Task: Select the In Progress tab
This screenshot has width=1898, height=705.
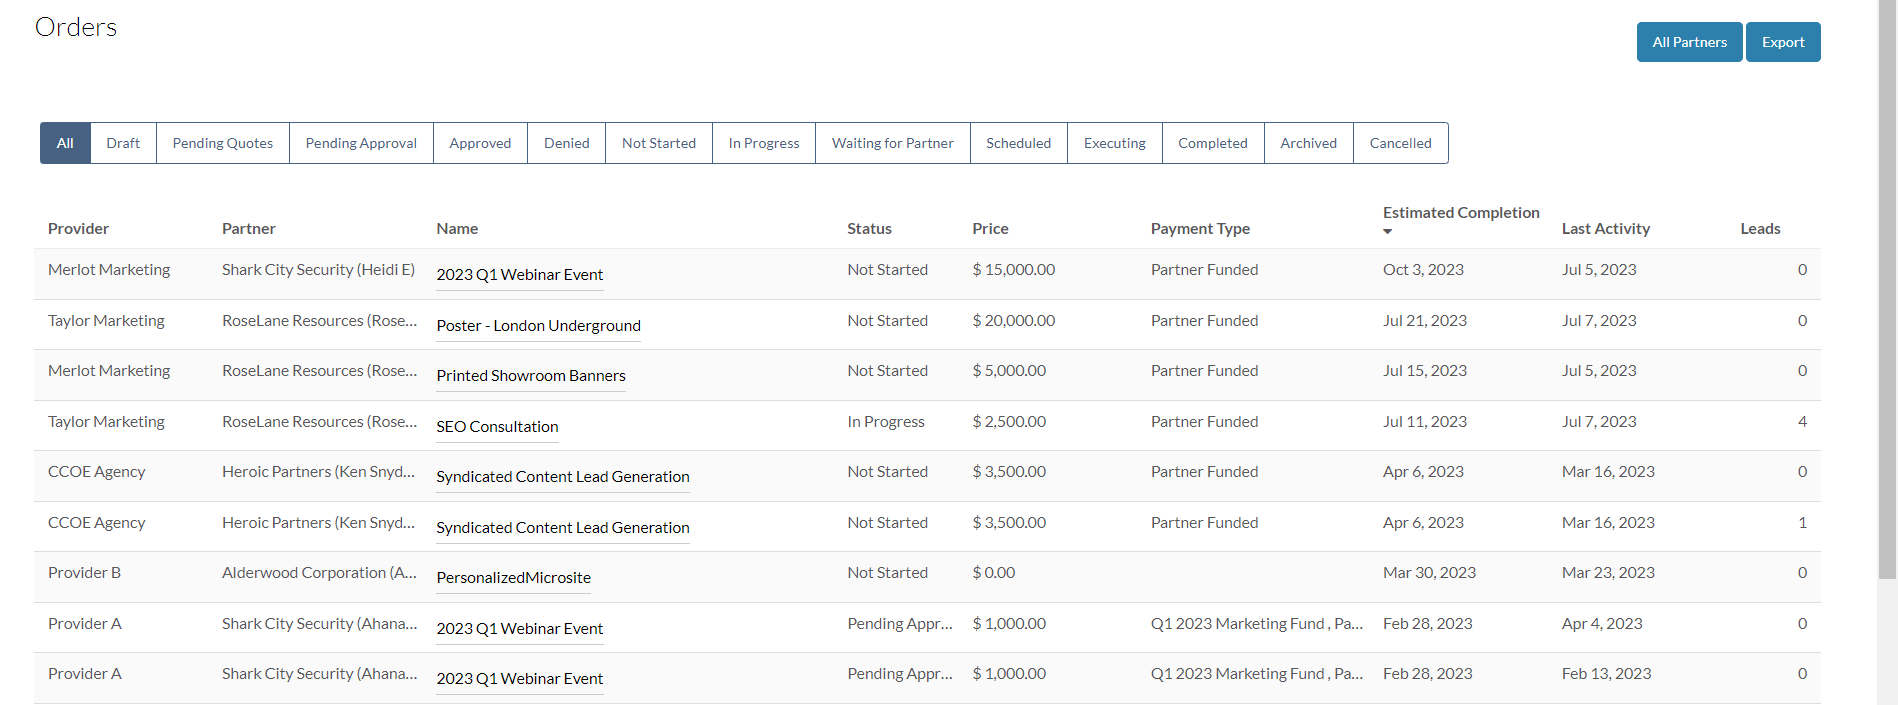Action: tap(764, 143)
